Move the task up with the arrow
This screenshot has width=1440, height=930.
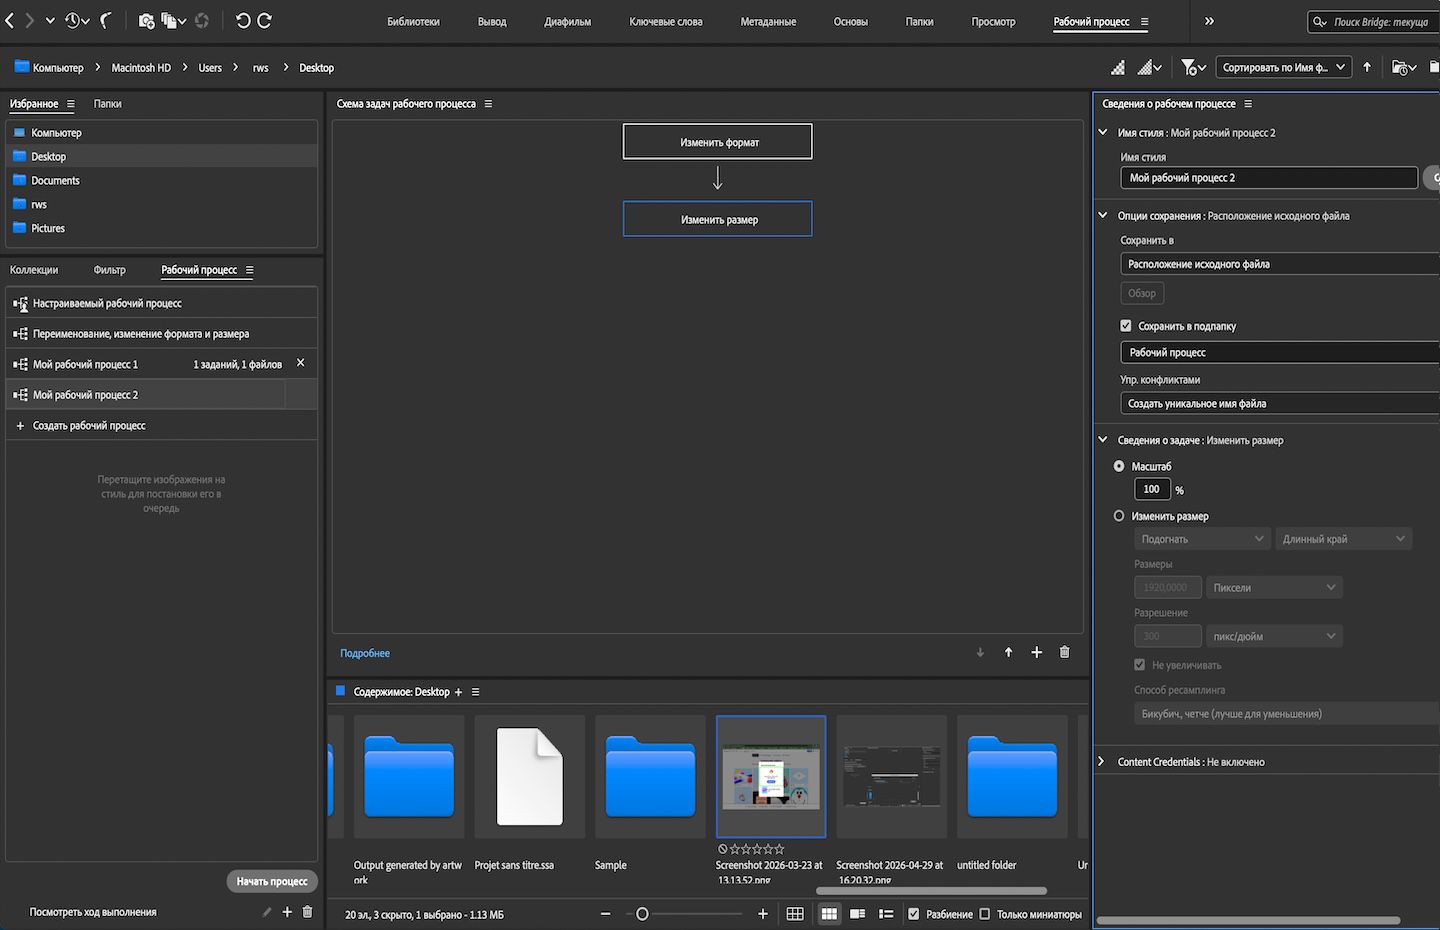click(x=1008, y=652)
